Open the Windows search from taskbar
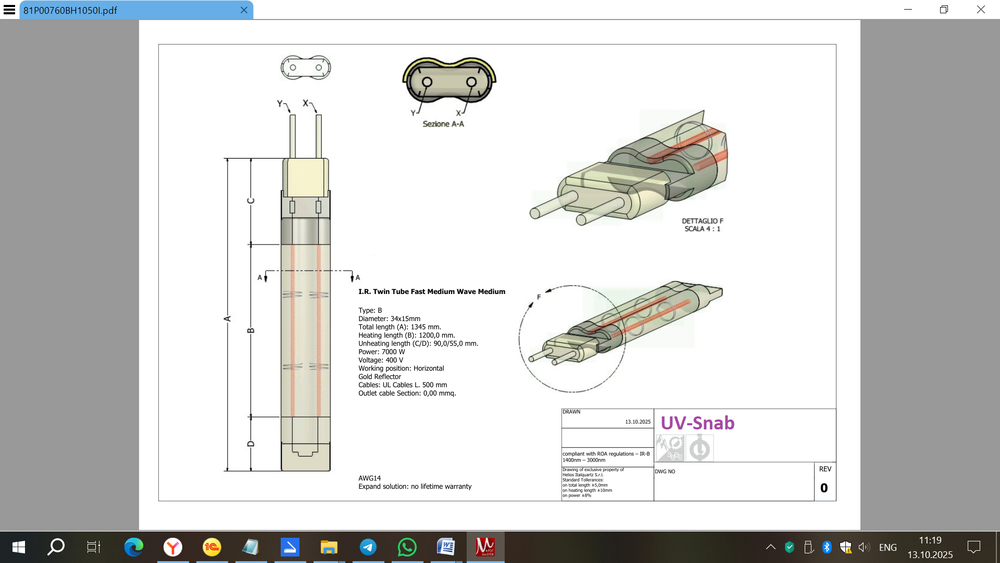Image resolution: width=1000 pixels, height=563 pixels. click(56, 546)
